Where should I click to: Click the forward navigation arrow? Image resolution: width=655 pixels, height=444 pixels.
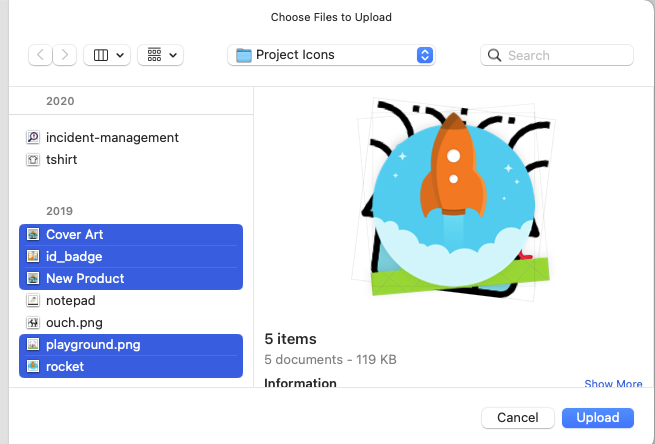coord(65,55)
